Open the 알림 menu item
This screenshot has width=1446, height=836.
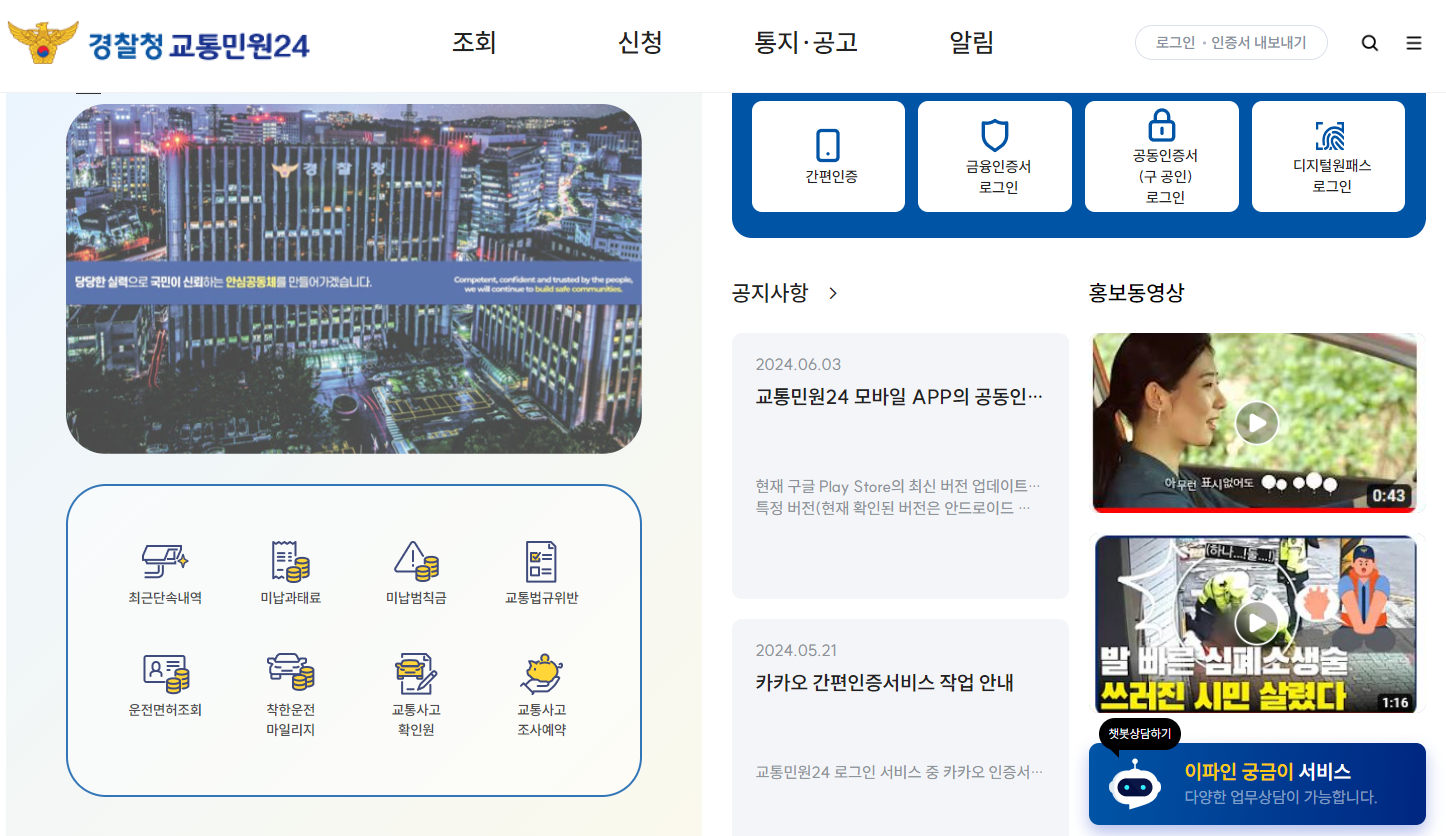tap(969, 43)
